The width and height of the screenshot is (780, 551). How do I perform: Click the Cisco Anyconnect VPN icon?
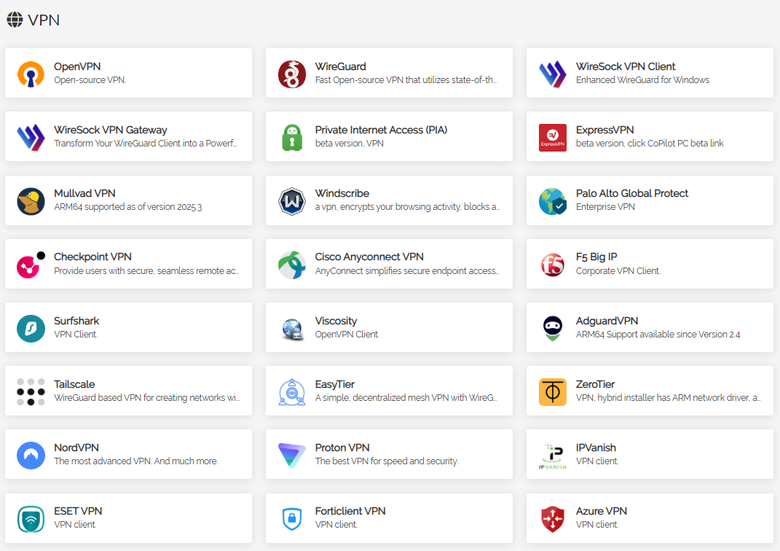[x=292, y=265]
